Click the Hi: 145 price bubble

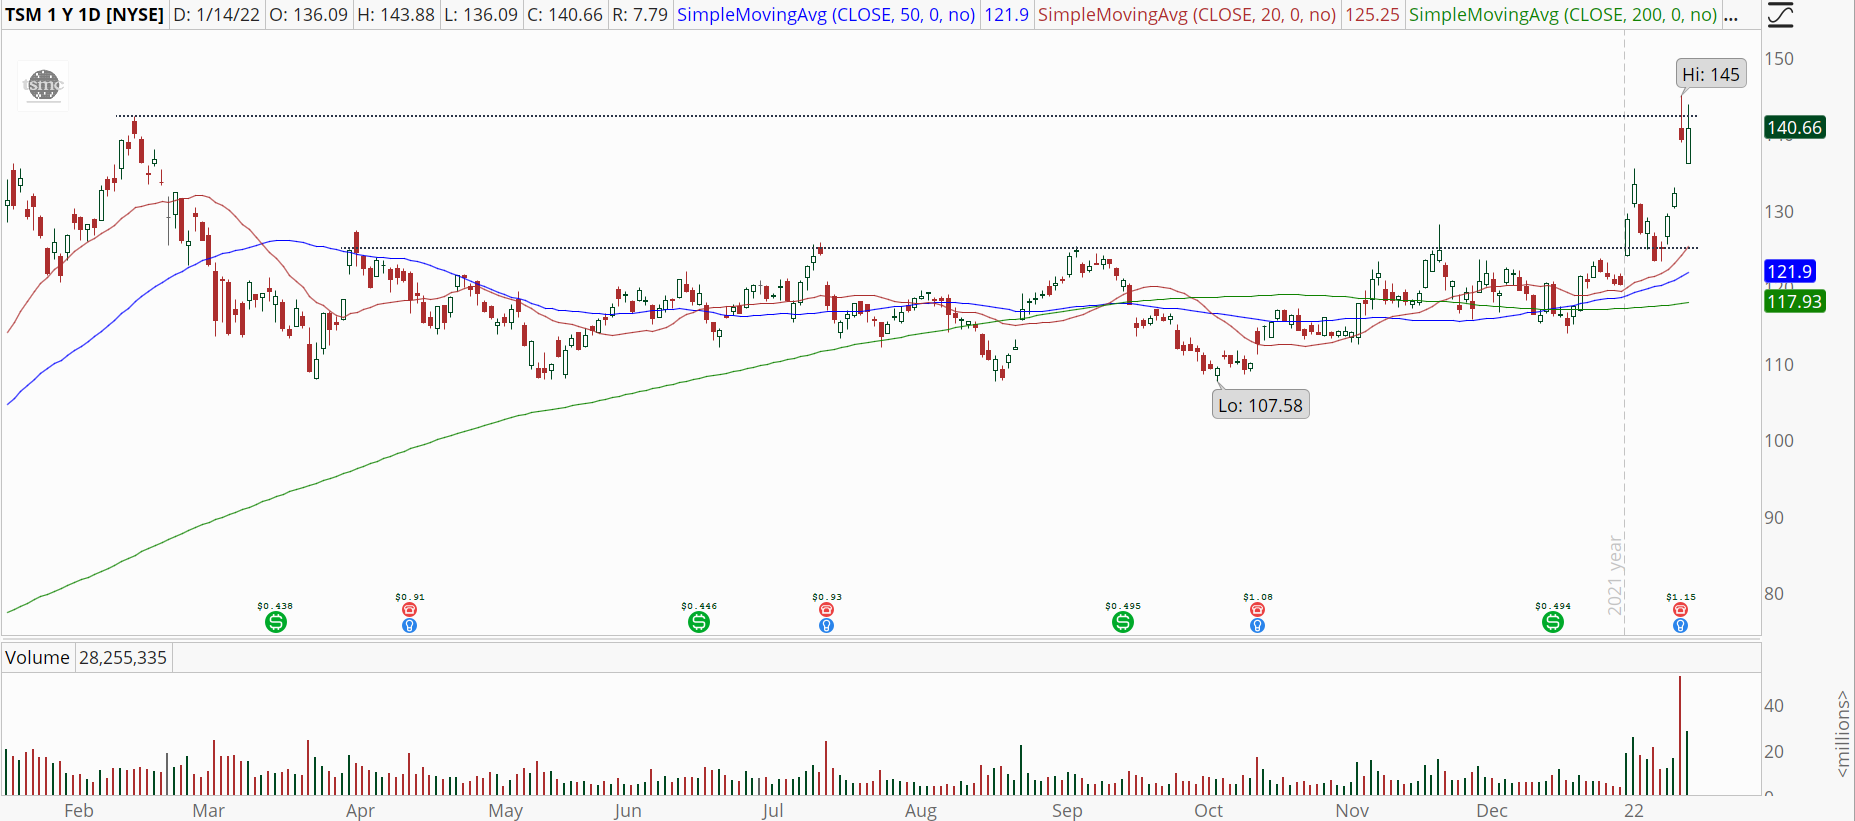point(1711,74)
